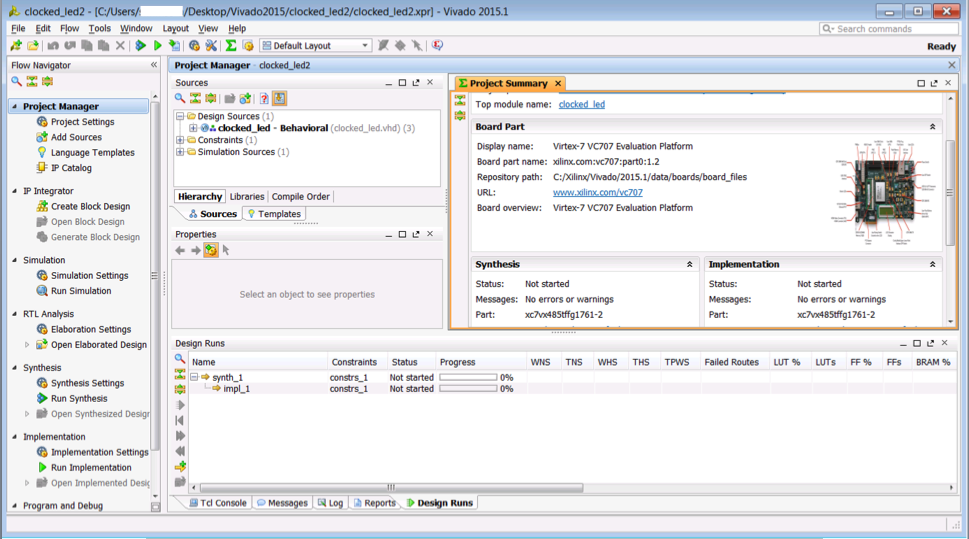The image size is (969, 539).
Task: Click the highlighted settings icon in Properties toolbar
Action: tap(211, 250)
